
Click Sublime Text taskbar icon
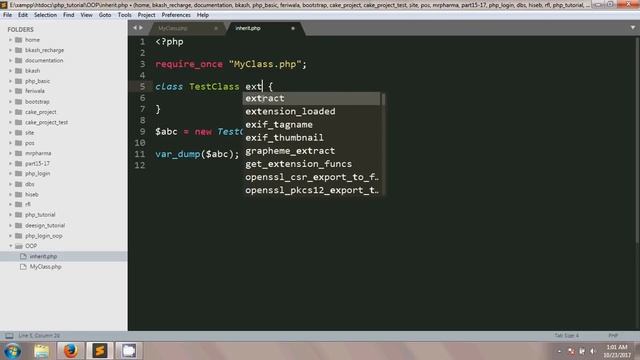pos(99,351)
